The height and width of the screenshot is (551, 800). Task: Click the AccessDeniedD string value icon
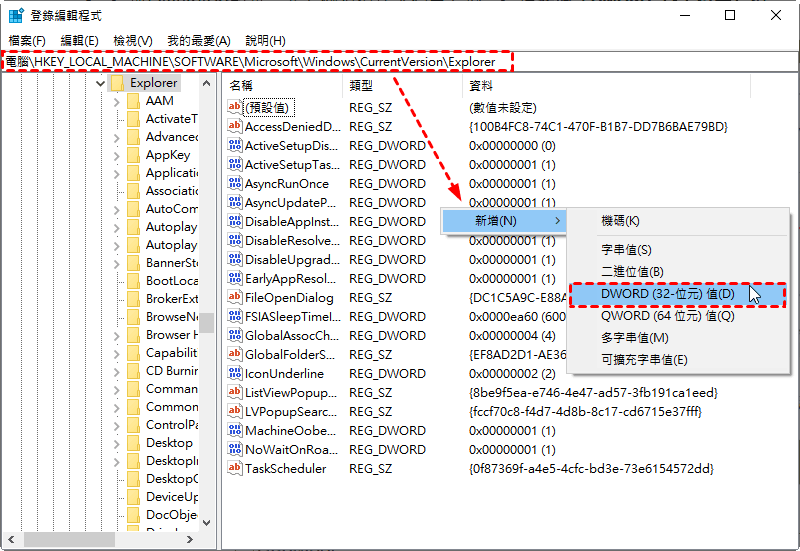coord(235,127)
